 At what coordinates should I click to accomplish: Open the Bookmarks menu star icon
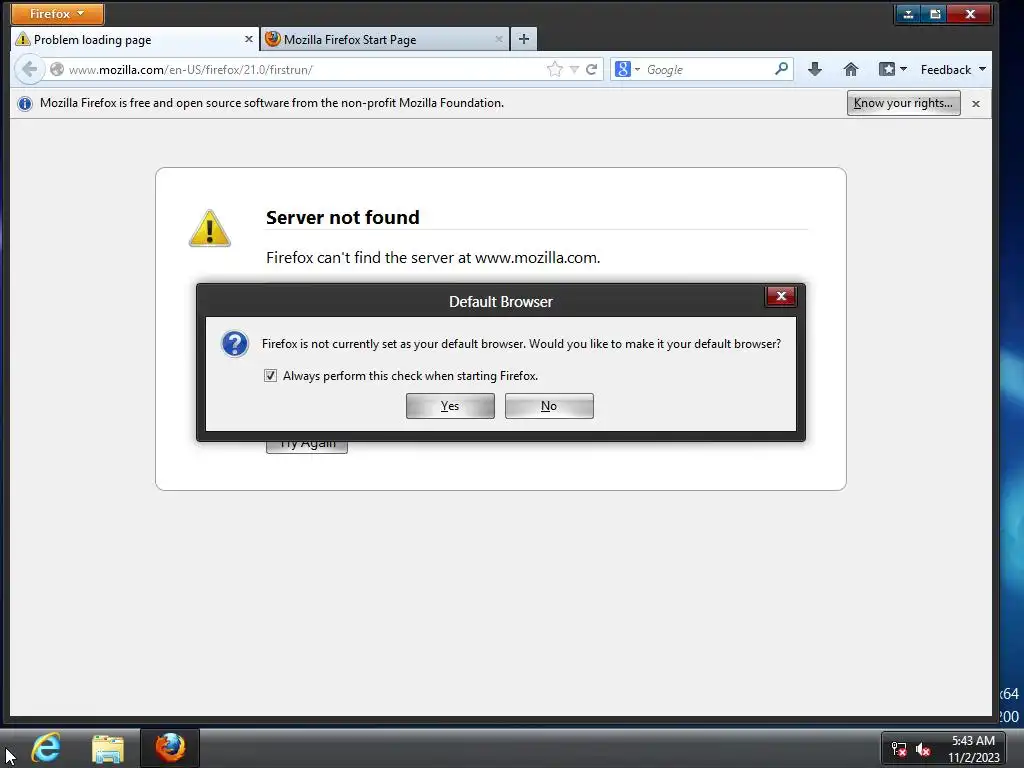coord(887,69)
